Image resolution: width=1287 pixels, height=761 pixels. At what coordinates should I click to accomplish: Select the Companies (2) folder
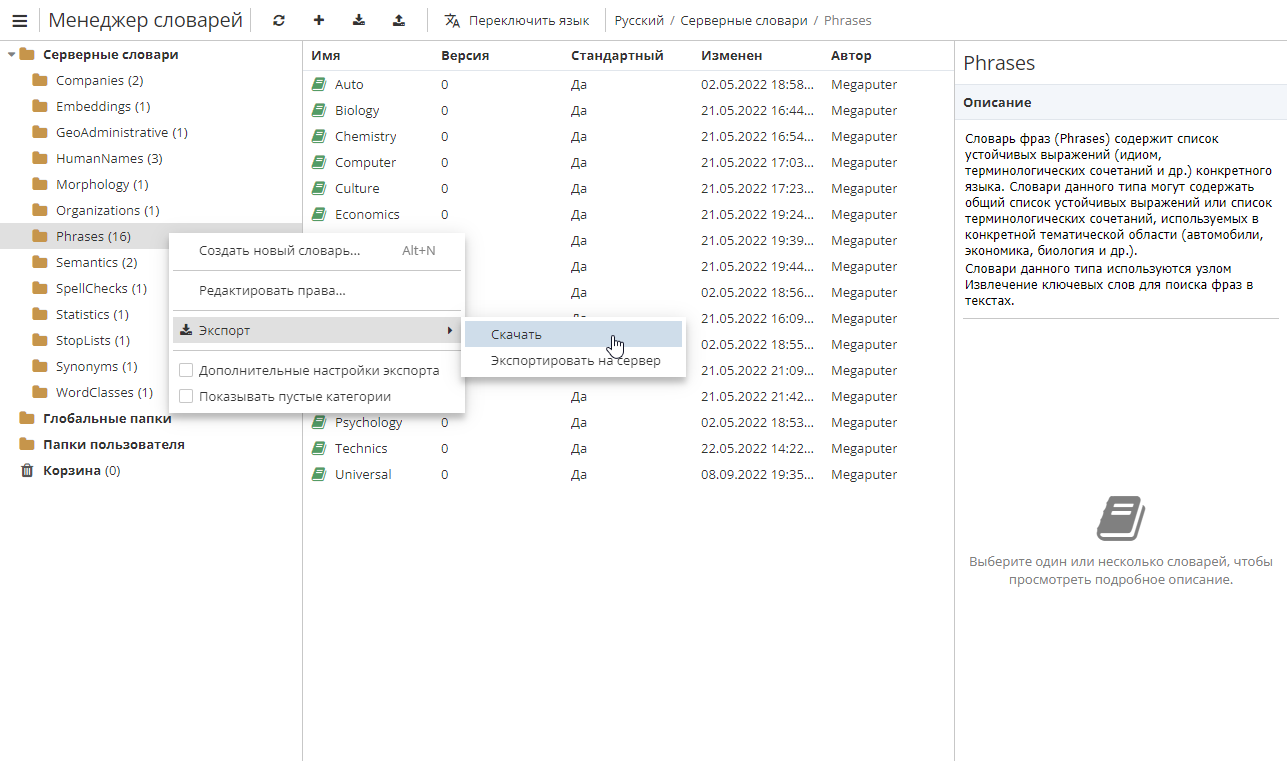[99, 80]
